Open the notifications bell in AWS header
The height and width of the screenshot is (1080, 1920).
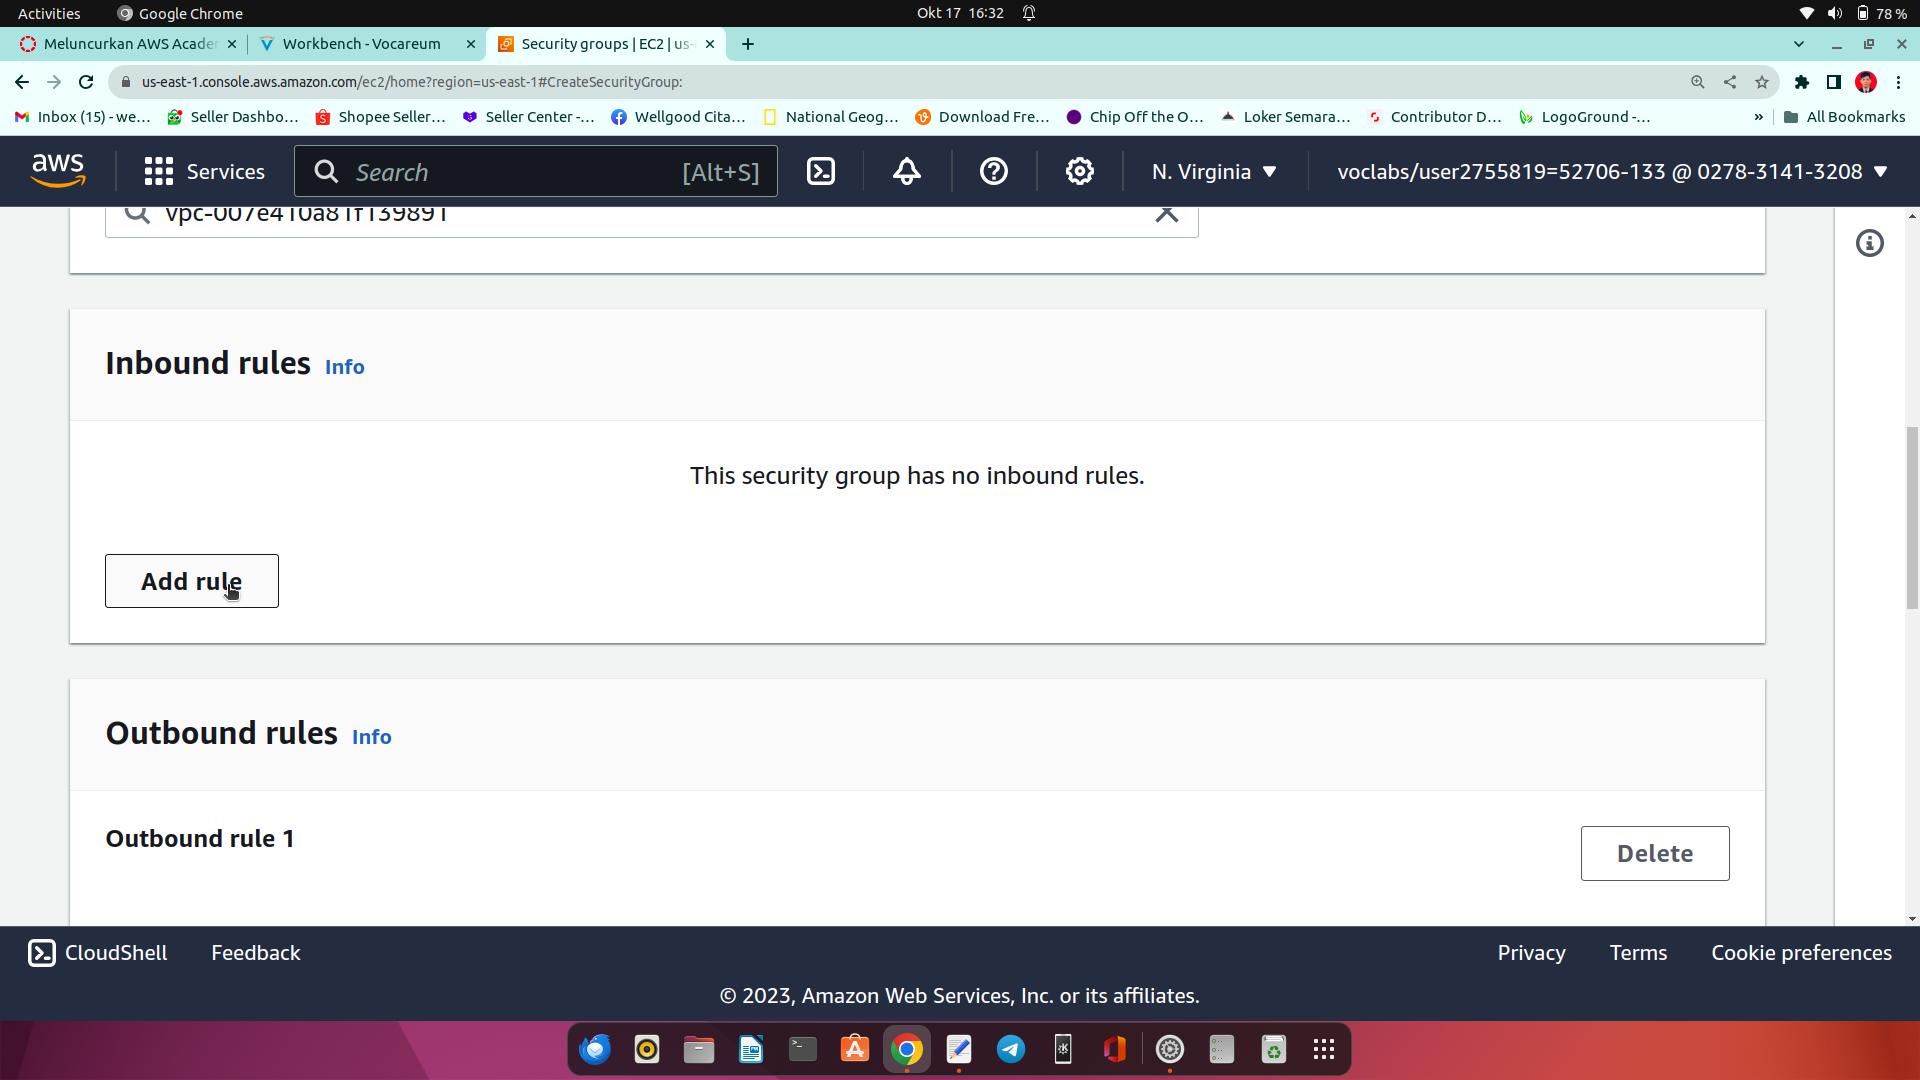[x=906, y=171]
